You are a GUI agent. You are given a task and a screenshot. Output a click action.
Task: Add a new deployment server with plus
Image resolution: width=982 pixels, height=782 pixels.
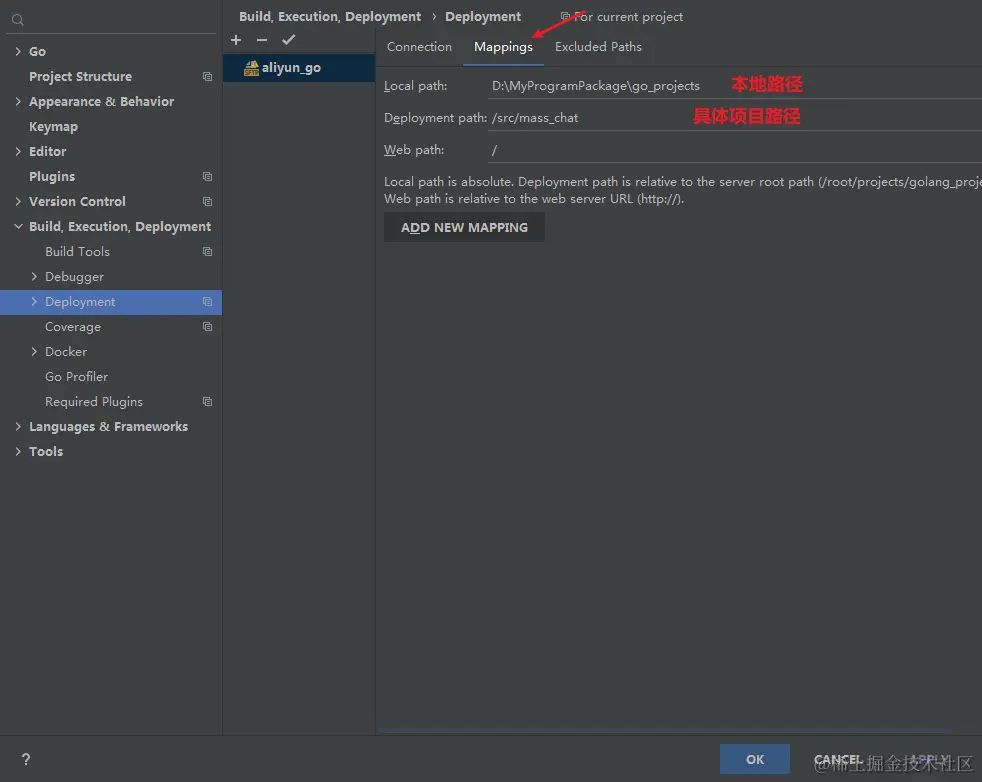[x=236, y=40]
